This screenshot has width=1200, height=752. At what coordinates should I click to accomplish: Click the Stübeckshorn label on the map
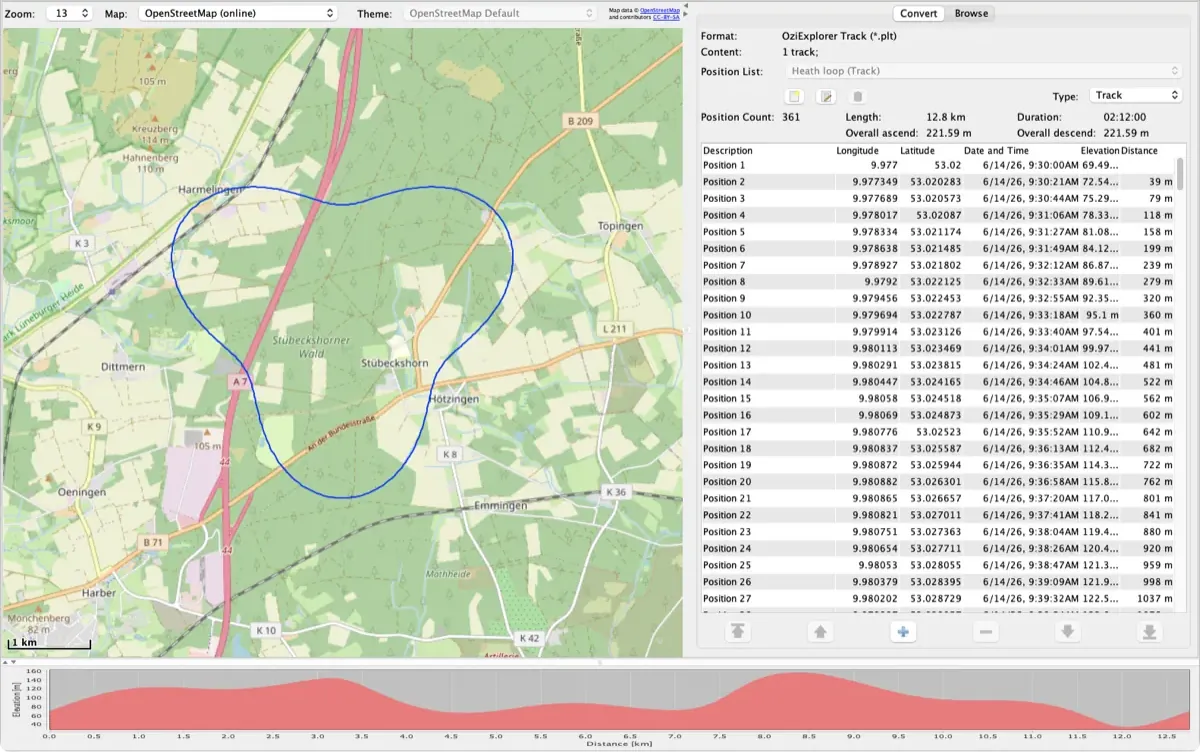tap(395, 365)
